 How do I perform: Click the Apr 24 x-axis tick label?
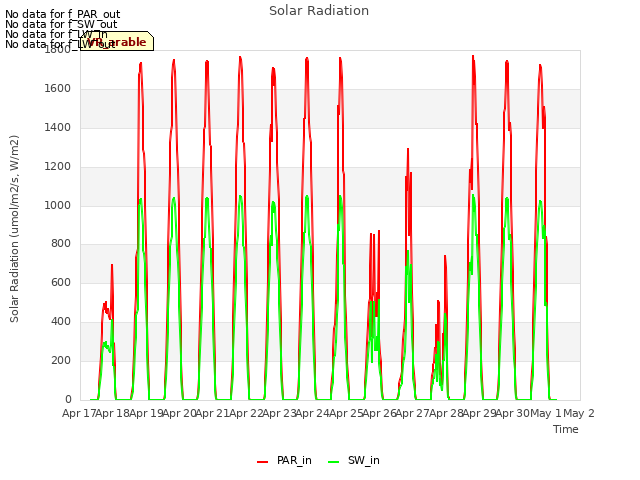(x=312, y=413)
